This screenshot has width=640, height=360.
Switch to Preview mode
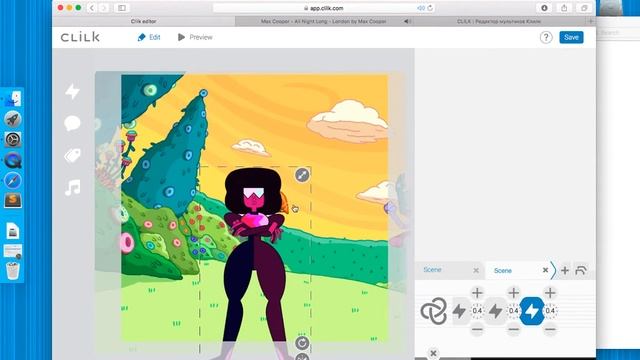(x=195, y=37)
